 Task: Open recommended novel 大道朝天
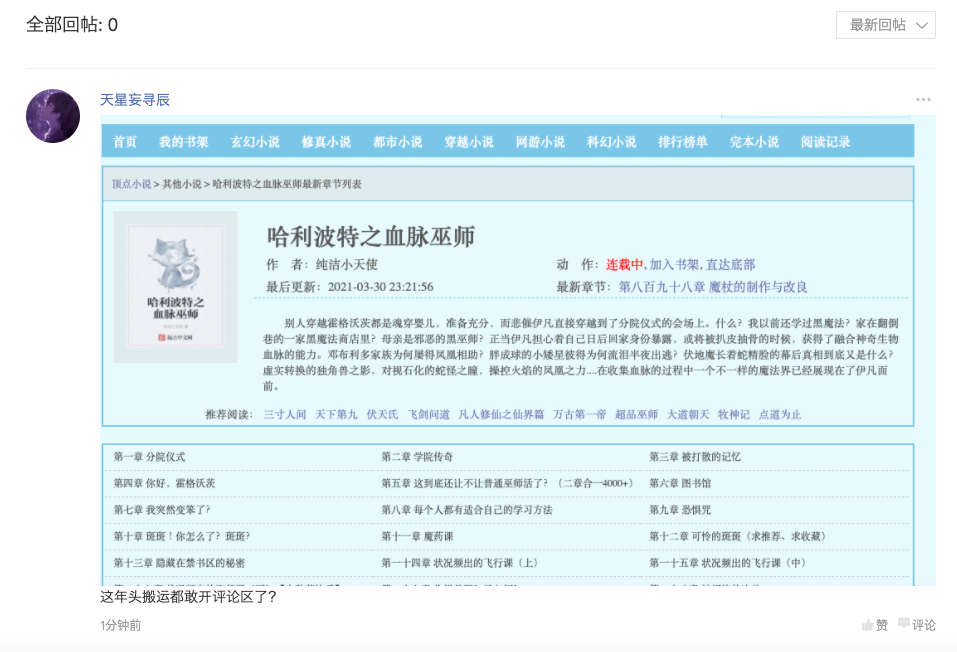pos(688,415)
